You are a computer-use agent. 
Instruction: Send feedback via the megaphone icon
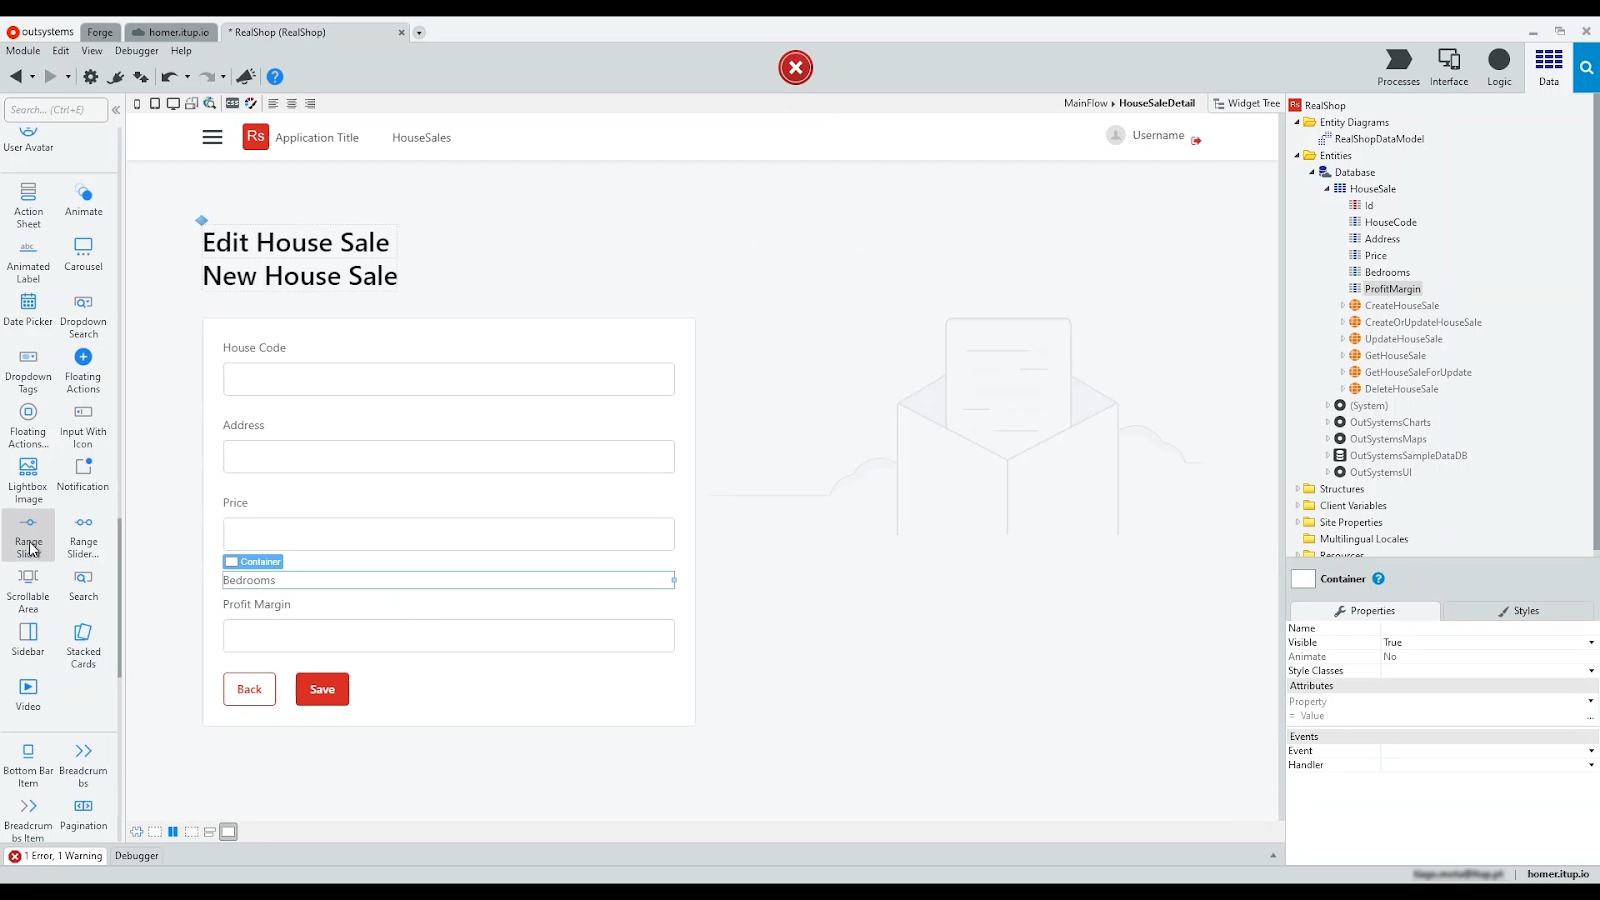click(x=246, y=77)
